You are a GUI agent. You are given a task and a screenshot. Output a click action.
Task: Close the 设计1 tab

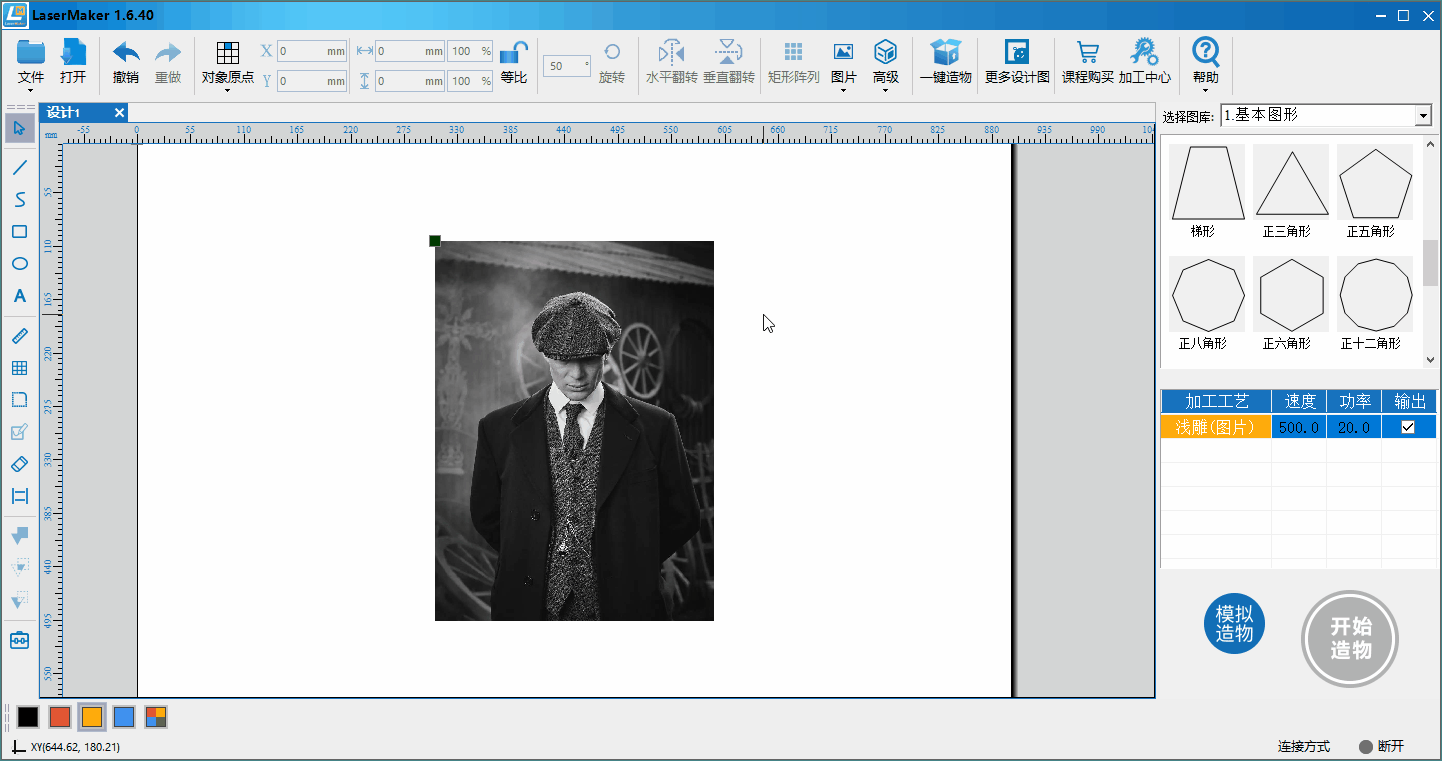(x=120, y=112)
